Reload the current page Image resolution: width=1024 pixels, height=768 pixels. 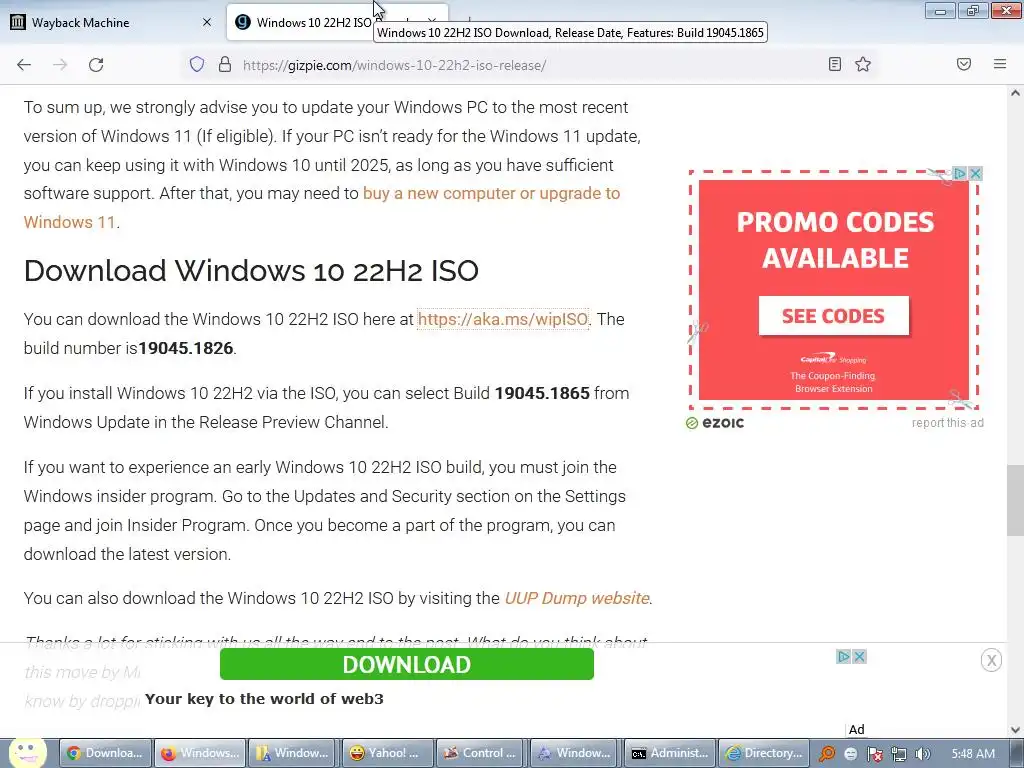coord(96,65)
